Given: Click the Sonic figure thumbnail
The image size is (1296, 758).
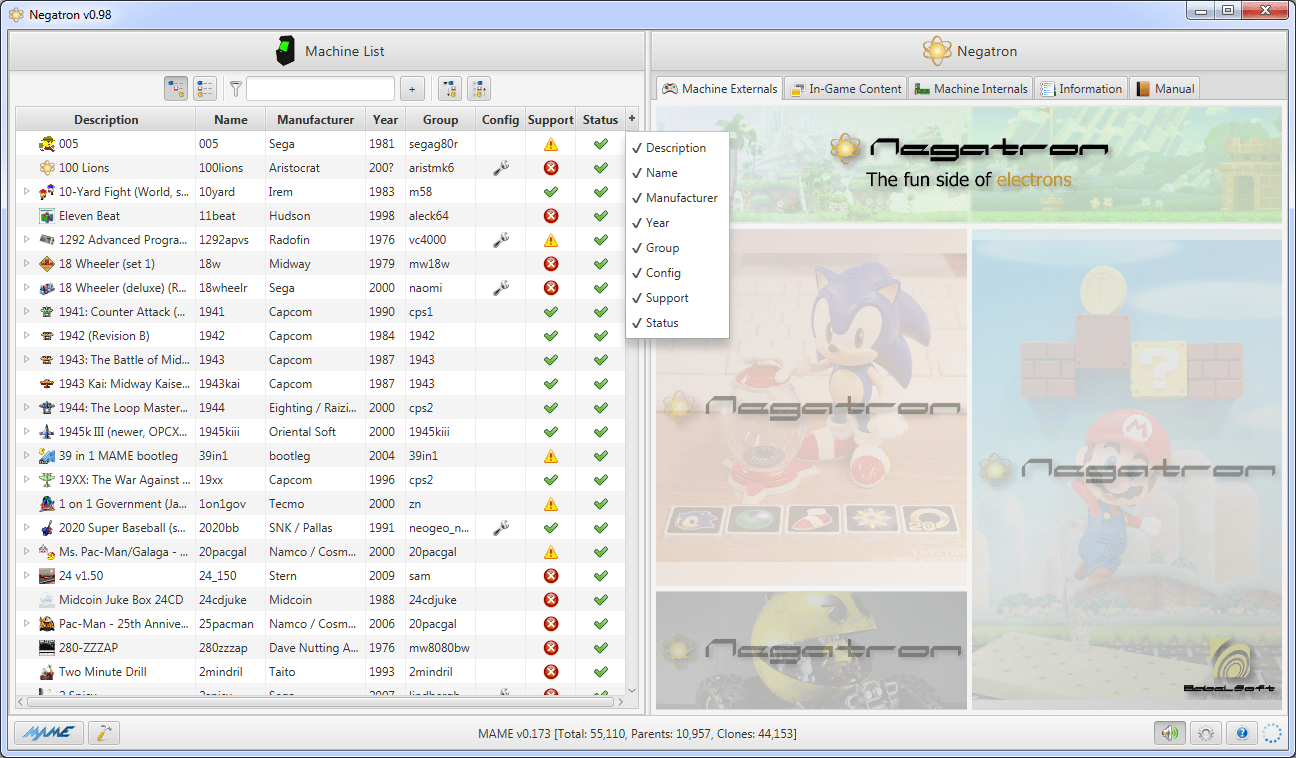Looking at the screenshot, I should point(811,408).
